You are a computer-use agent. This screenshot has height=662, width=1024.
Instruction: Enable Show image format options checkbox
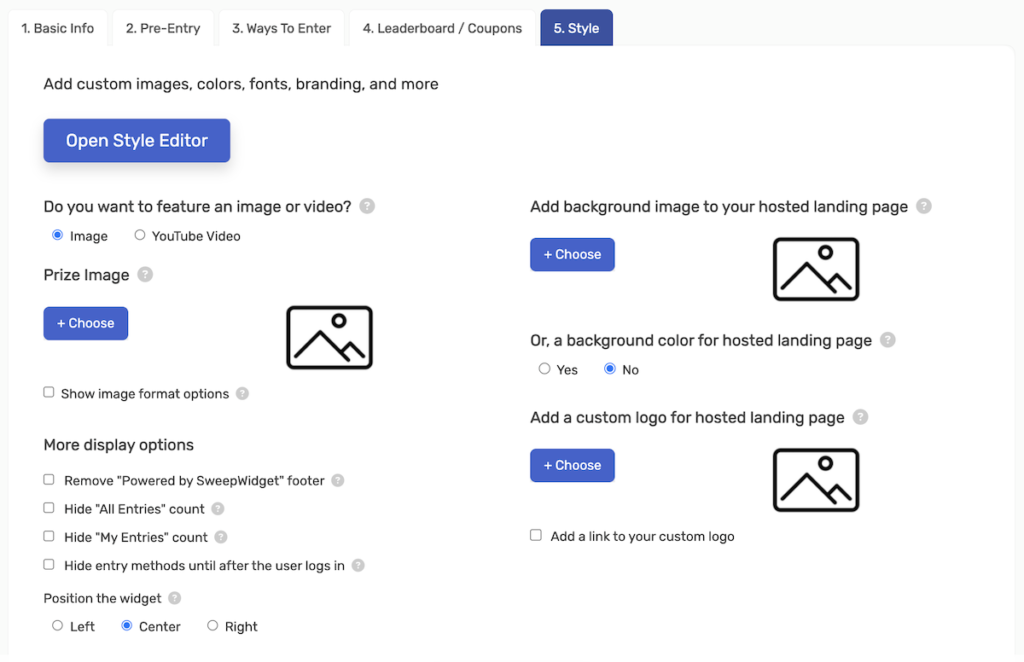click(x=49, y=392)
